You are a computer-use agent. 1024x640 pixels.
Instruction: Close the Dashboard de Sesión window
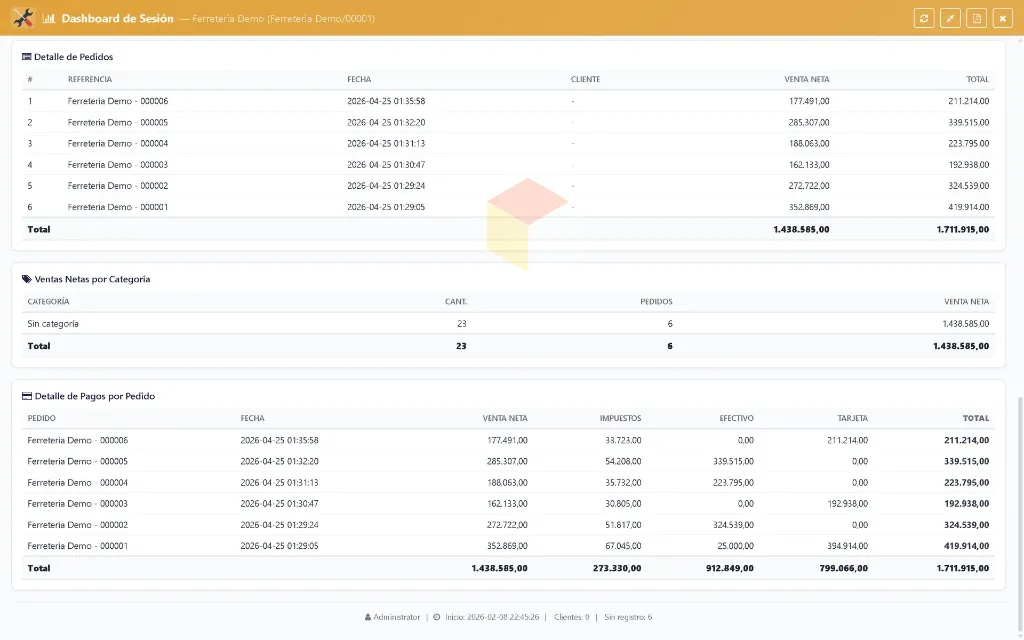[1002, 18]
